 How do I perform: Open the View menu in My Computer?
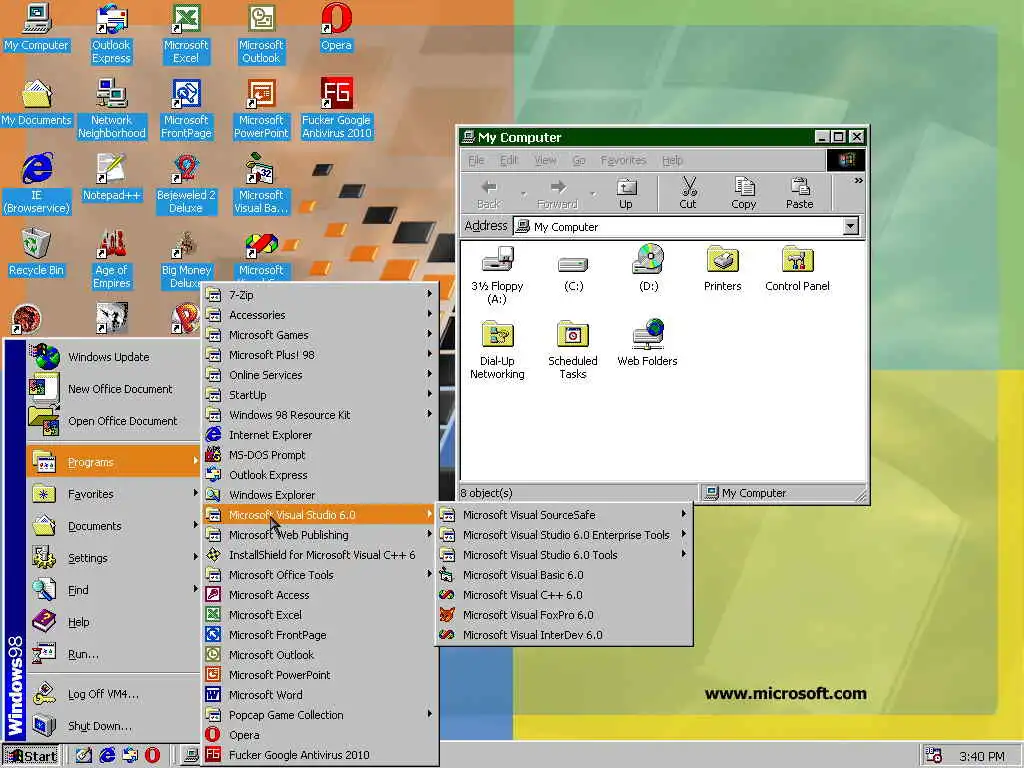(545, 160)
